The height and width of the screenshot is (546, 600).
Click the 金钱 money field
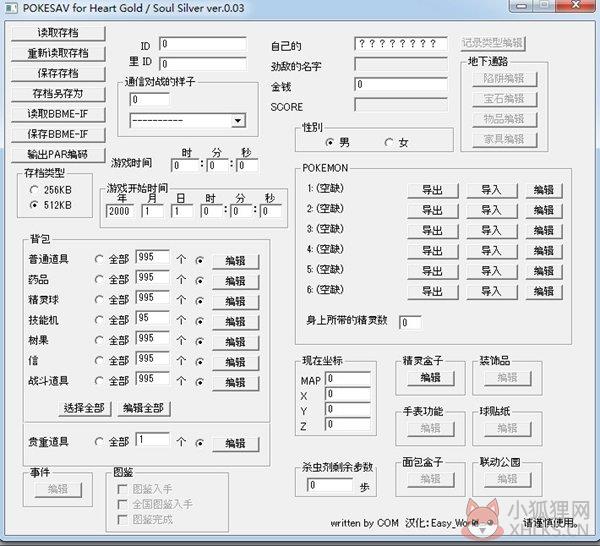401,84
